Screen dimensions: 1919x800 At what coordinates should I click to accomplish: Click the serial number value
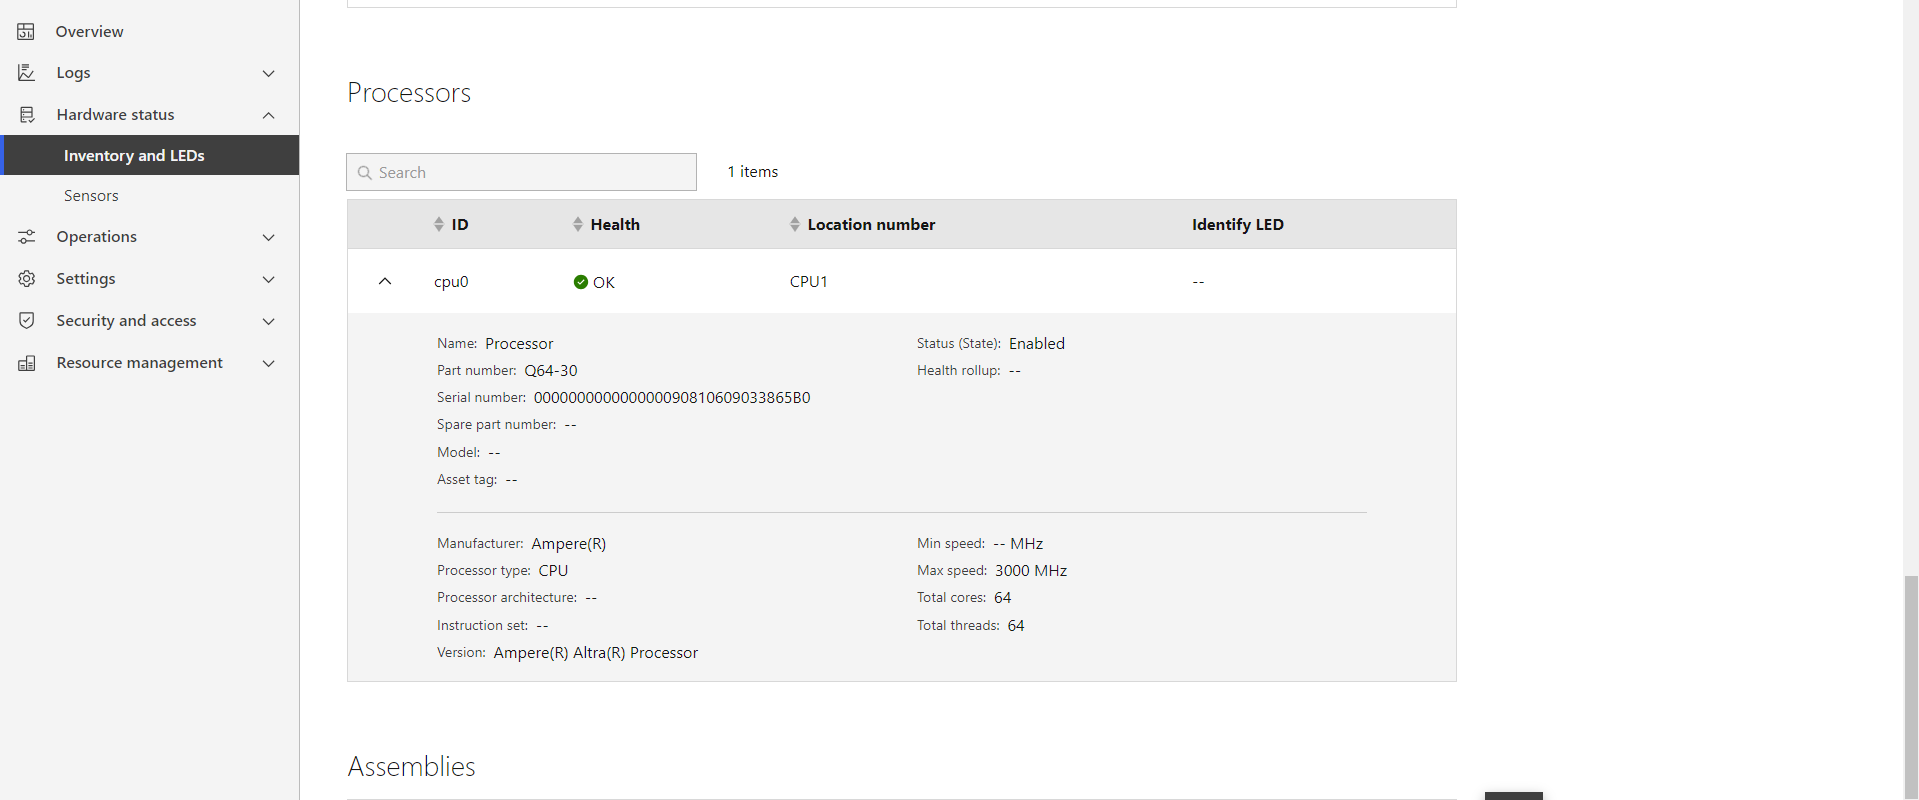pos(672,398)
